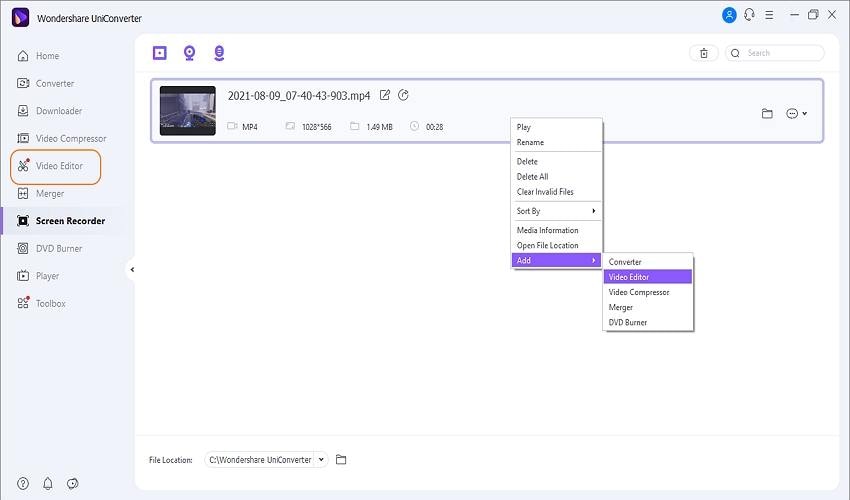Viewport: 850px width, 500px height.
Task: Click the filename 2021-08-09_07-40-43-903.mp4
Action: coord(299,96)
